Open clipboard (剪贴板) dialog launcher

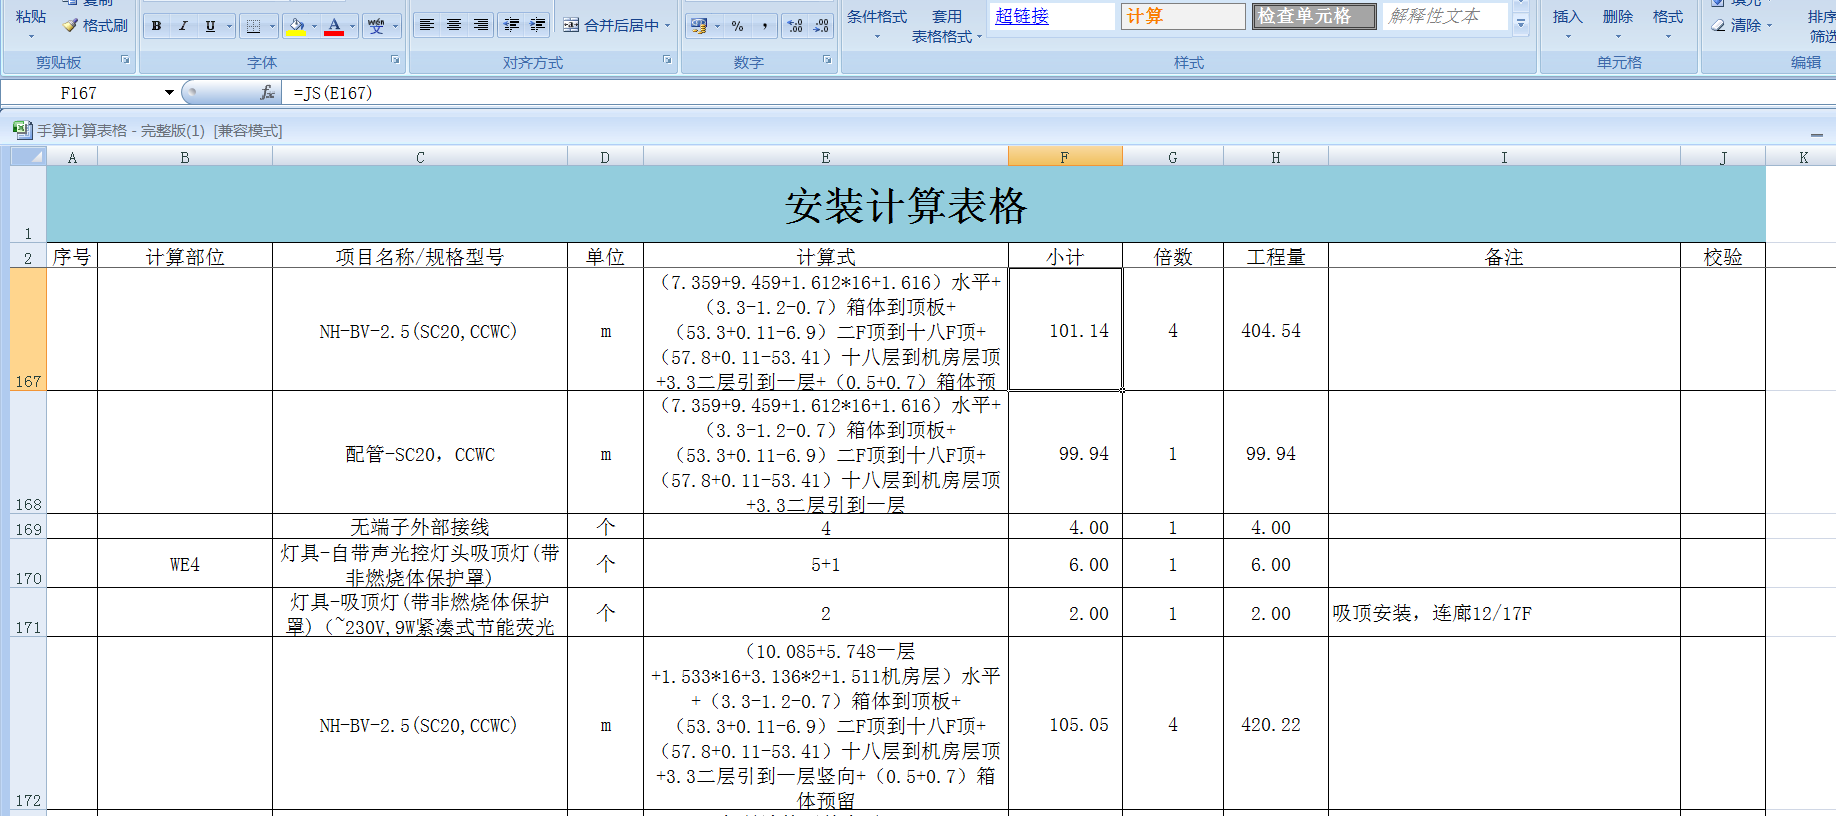tap(126, 60)
